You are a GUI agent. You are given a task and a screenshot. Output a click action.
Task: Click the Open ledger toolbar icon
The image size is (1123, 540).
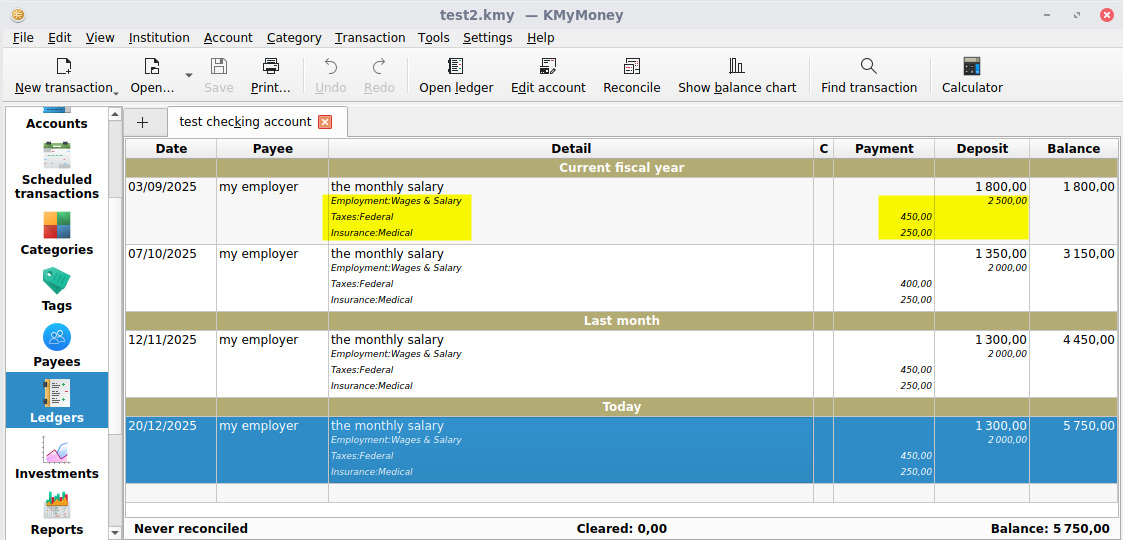click(x=456, y=67)
